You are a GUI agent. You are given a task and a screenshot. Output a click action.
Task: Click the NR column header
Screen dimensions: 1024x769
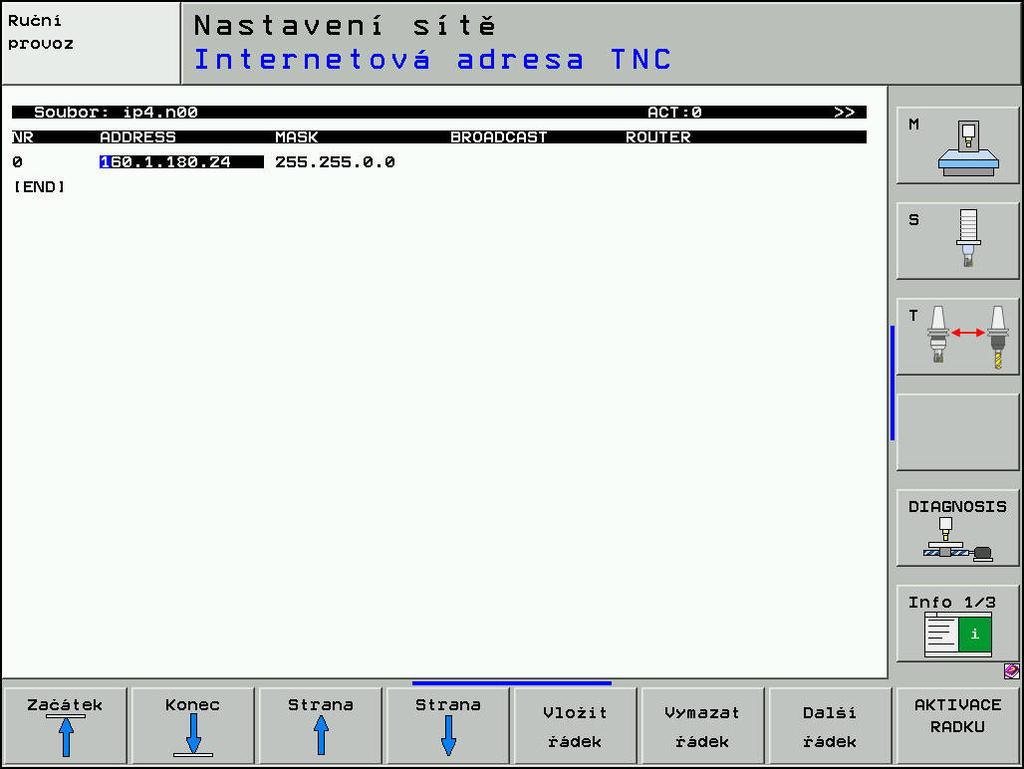(23, 137)
